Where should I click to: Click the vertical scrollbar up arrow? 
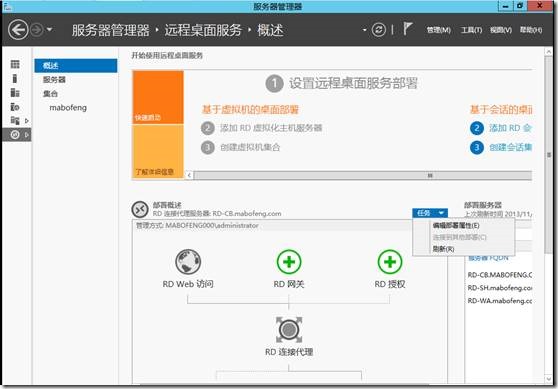pyautogui.click(x=548, y=52)
